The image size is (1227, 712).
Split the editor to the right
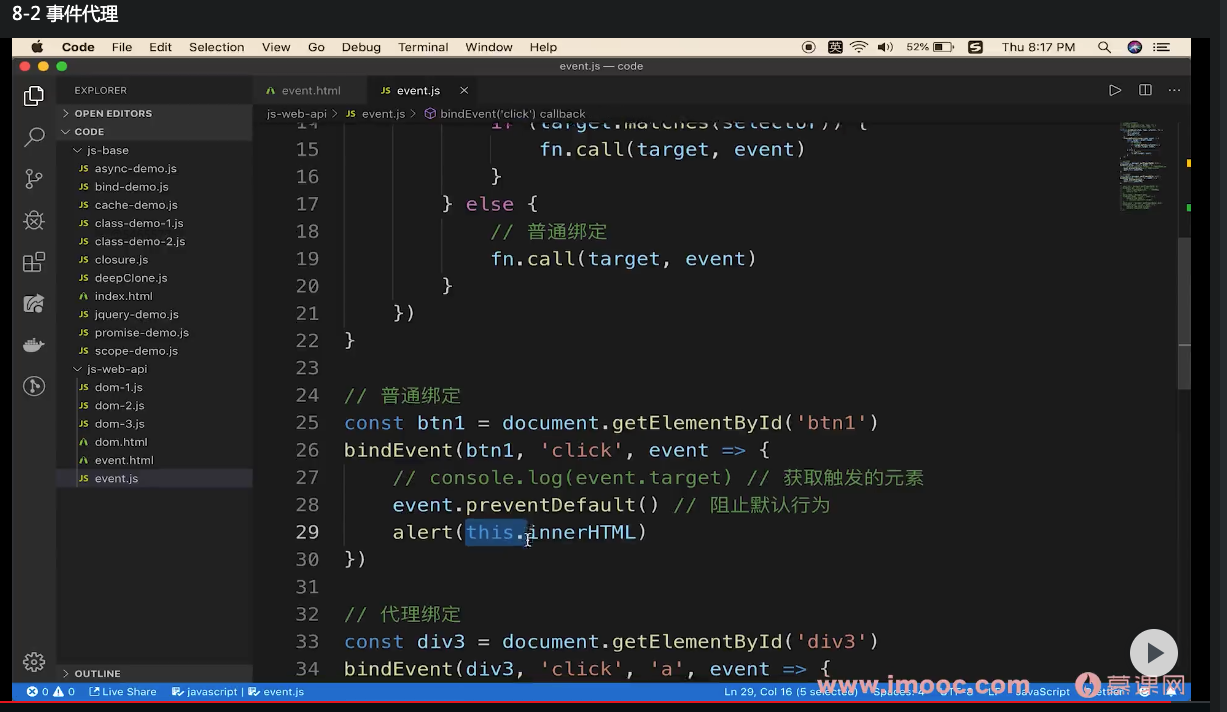click(x=1146, y=90)
